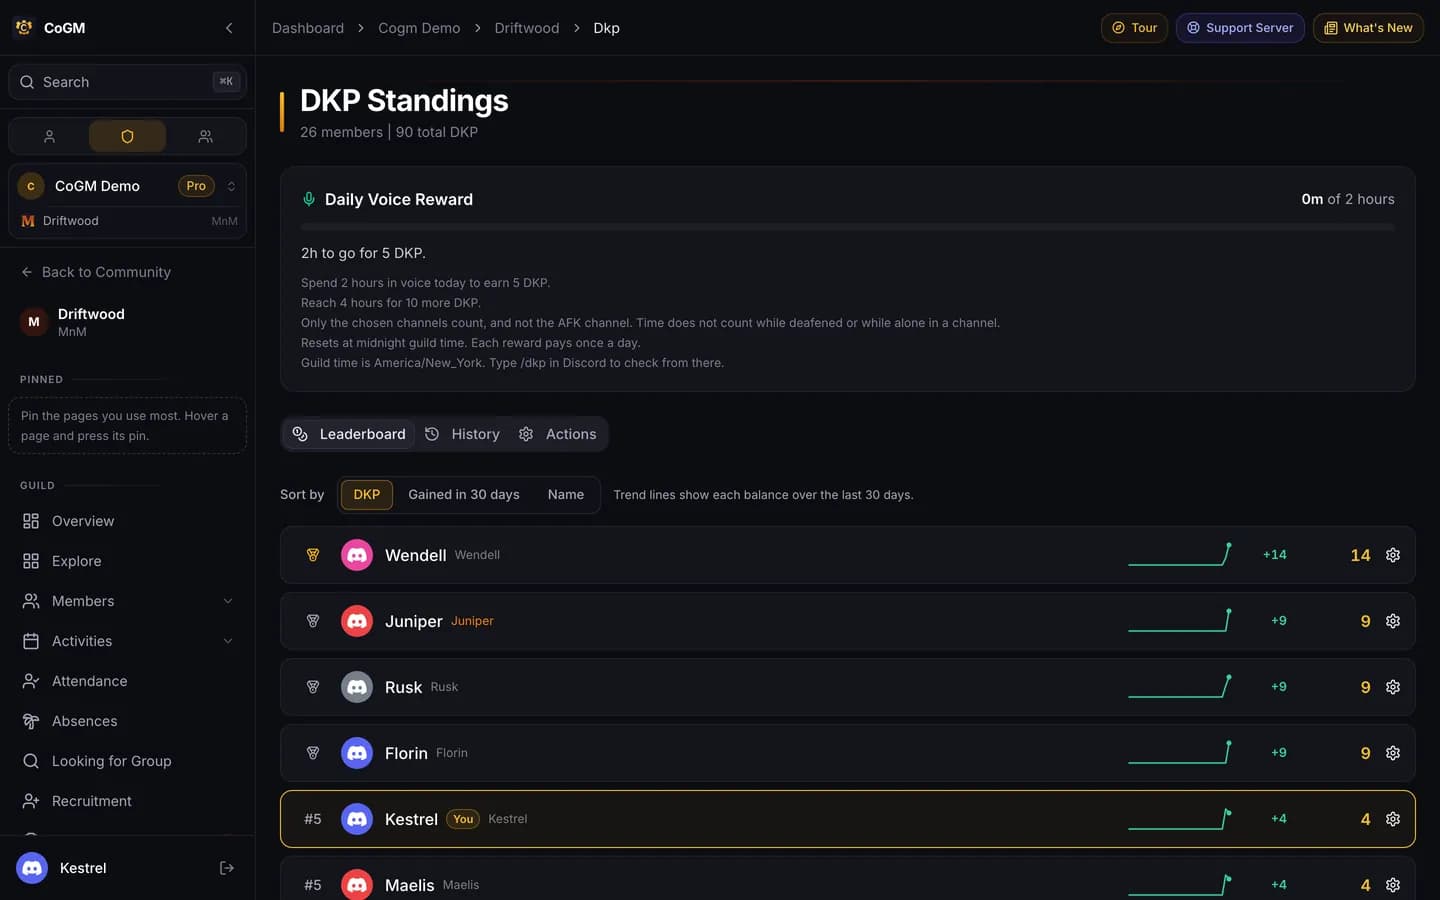Open Attendance page

tap(127, 681)
